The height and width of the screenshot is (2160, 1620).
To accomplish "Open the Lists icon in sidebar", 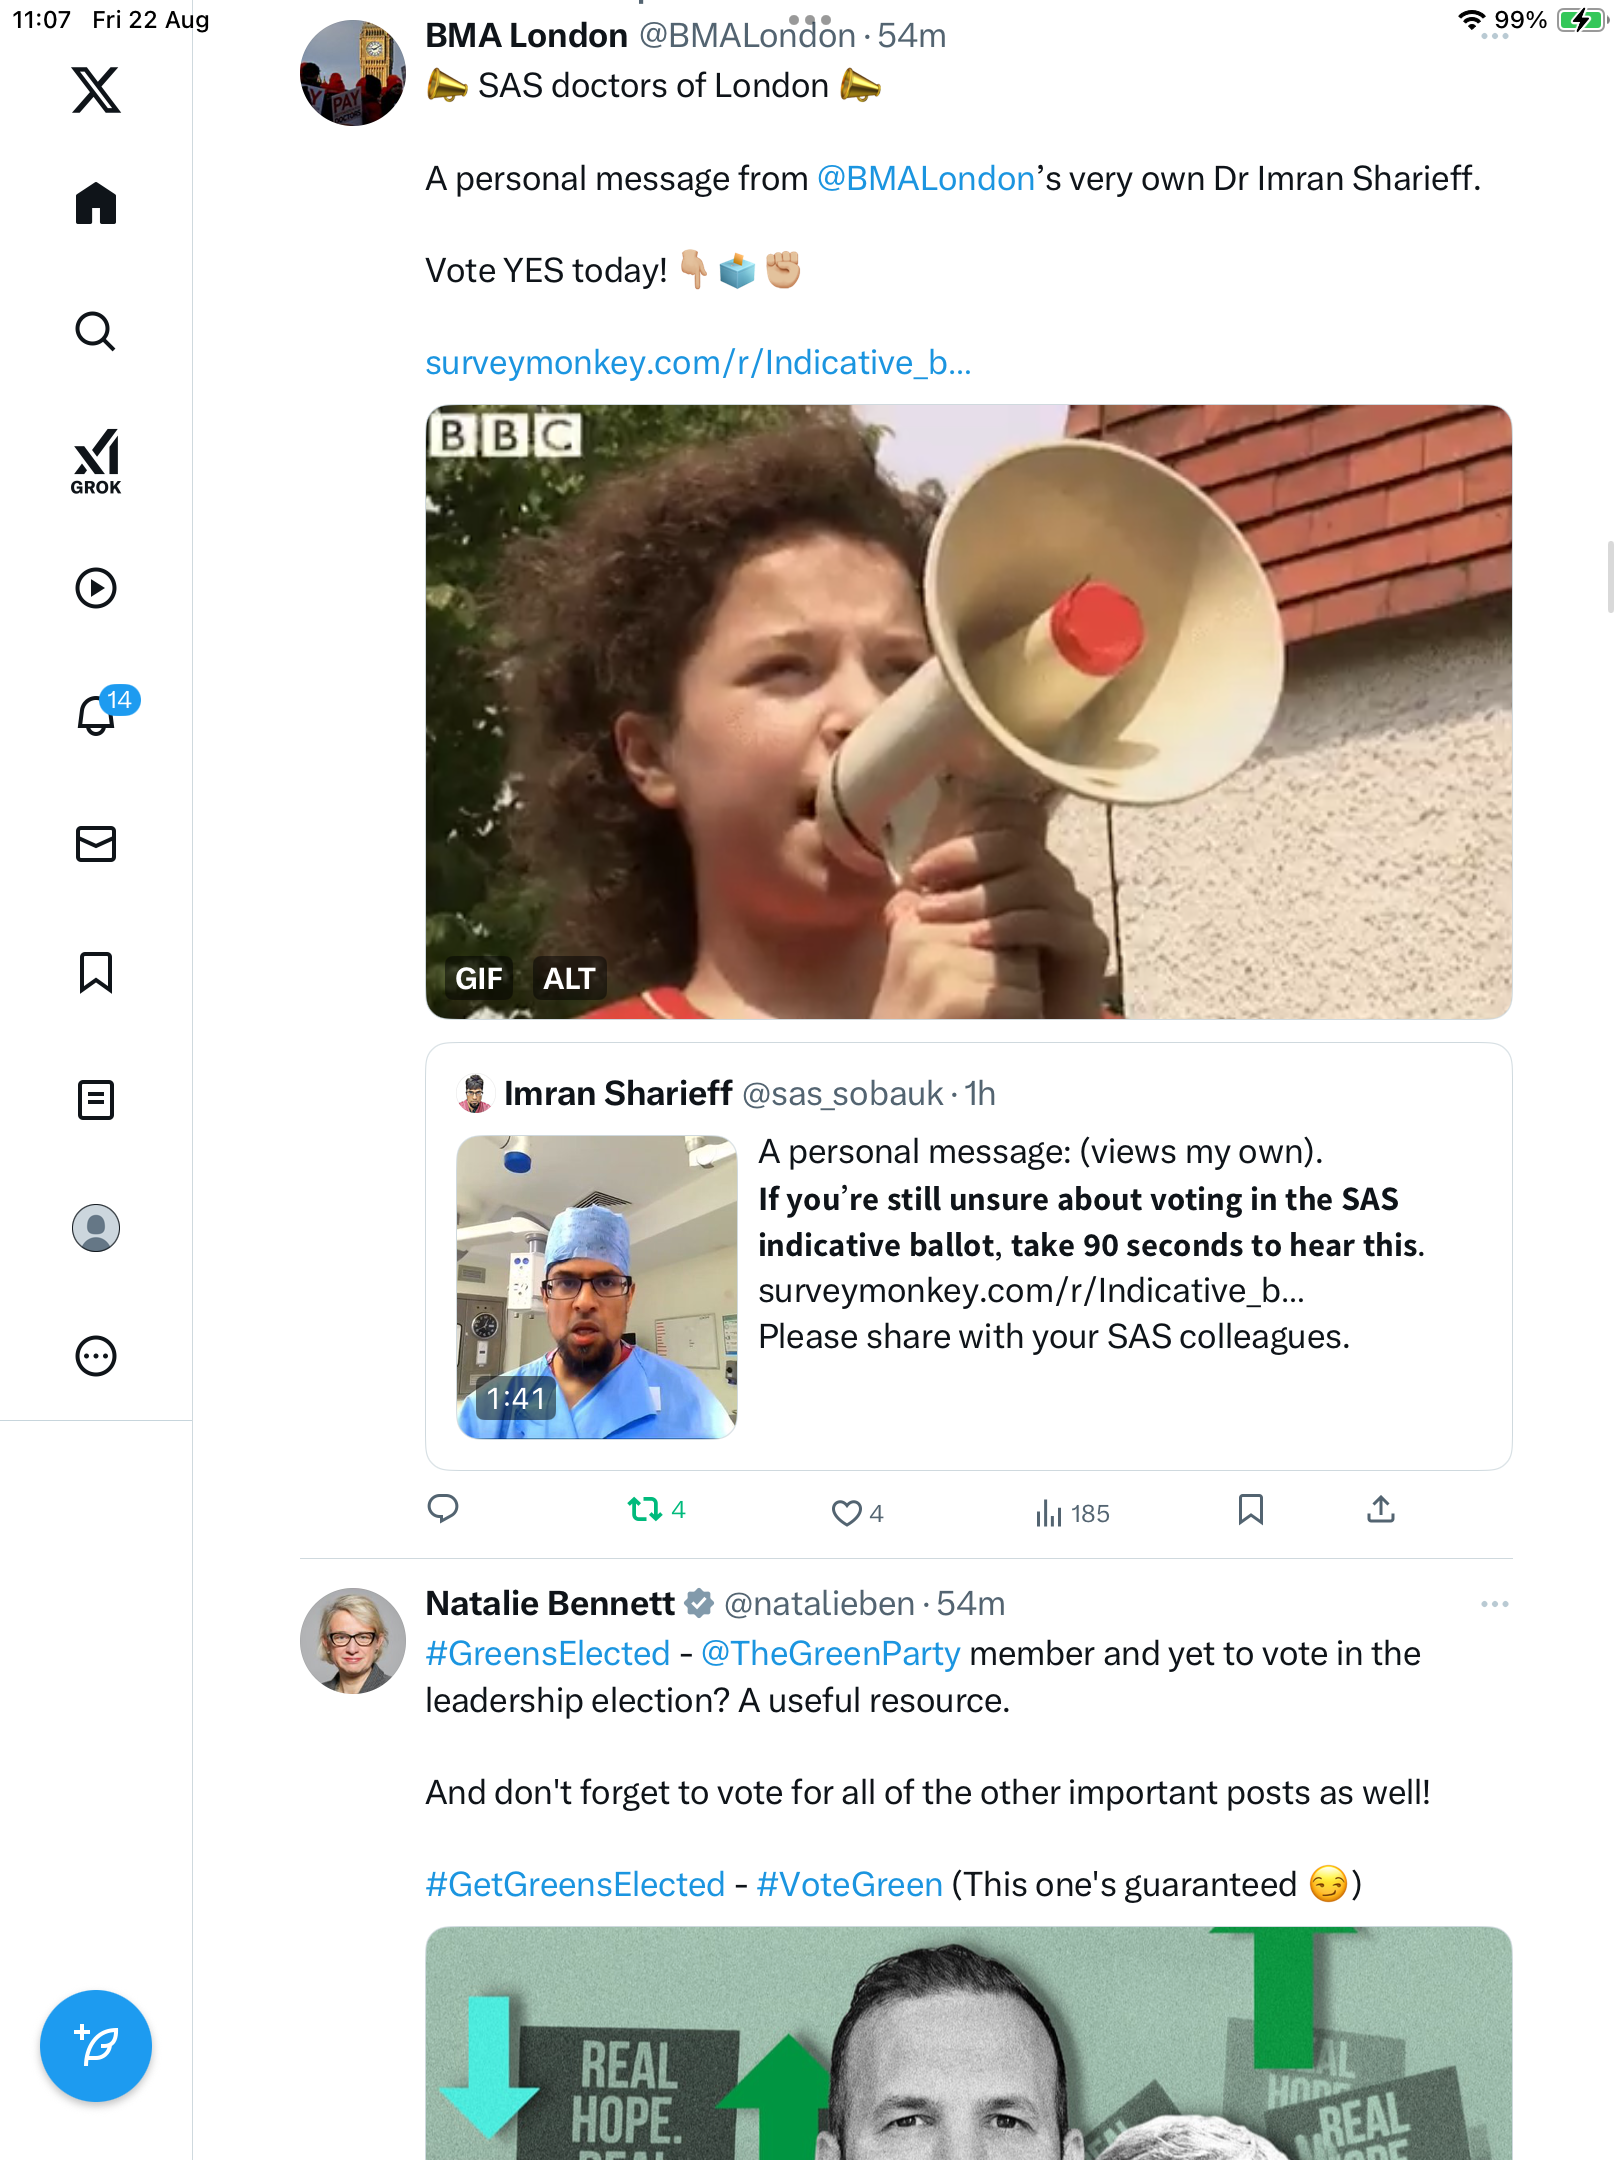I will point(96,1100).
